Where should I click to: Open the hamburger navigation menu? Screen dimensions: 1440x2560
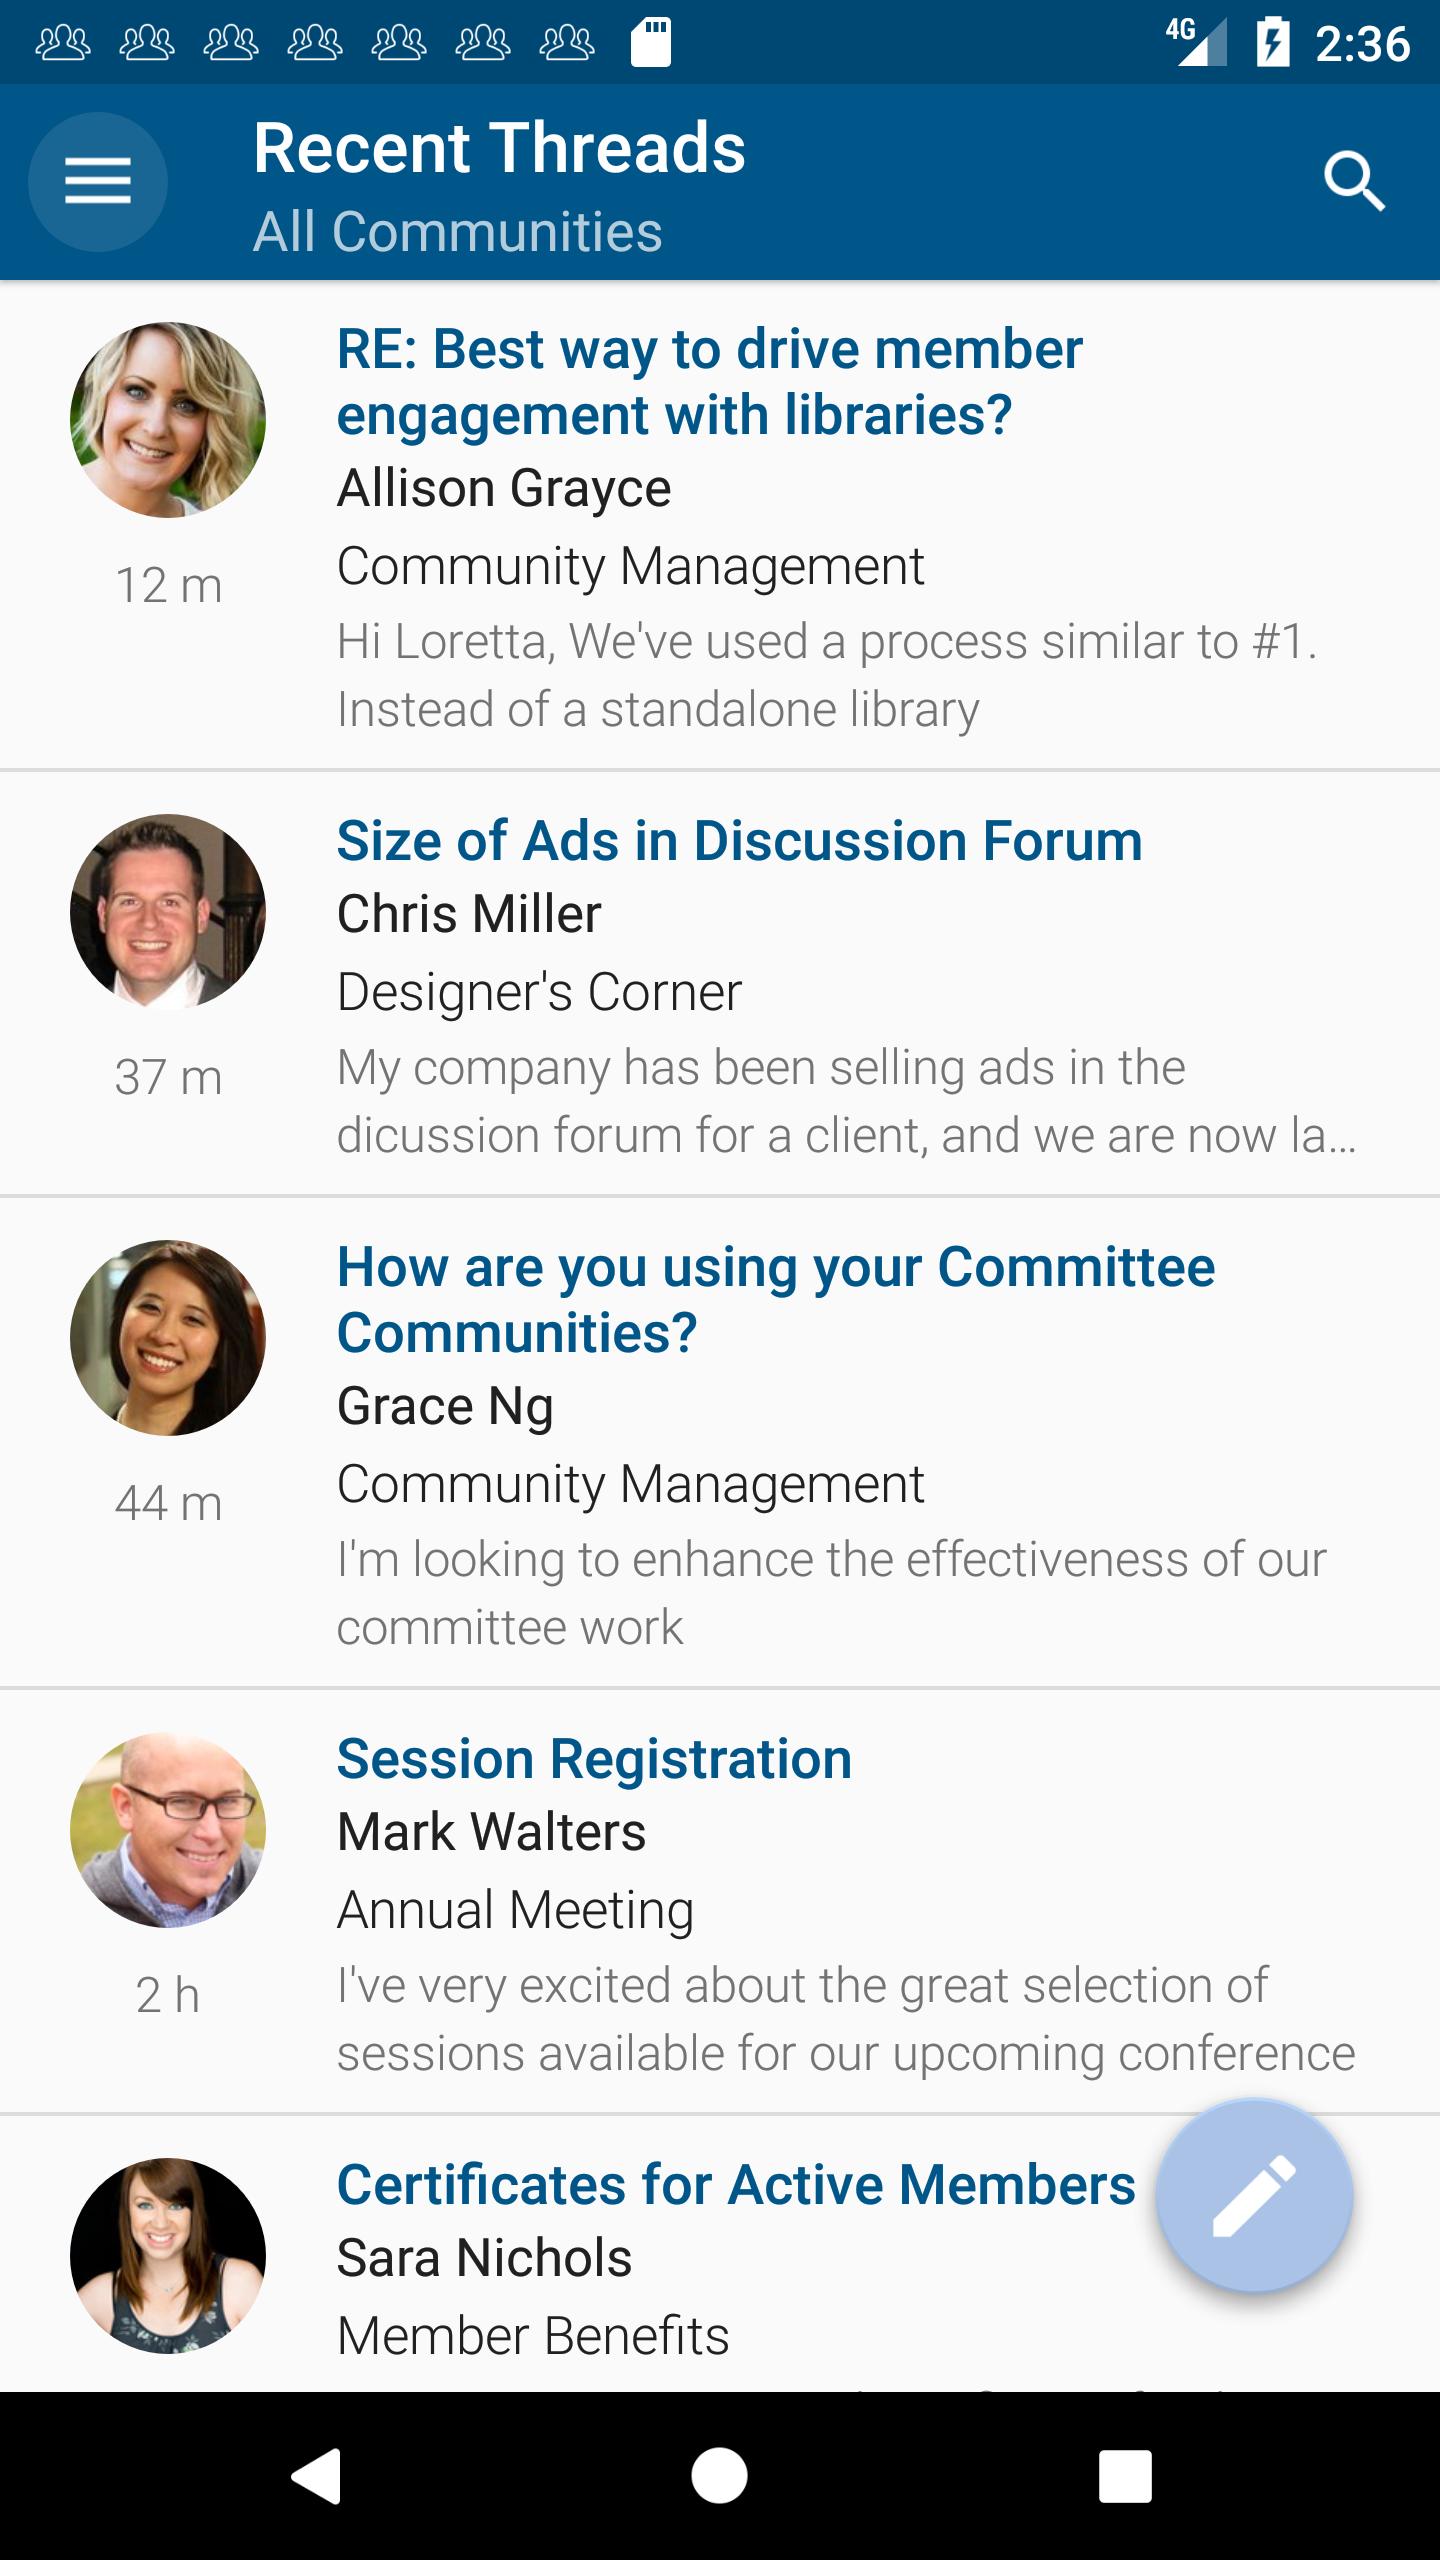97,182
